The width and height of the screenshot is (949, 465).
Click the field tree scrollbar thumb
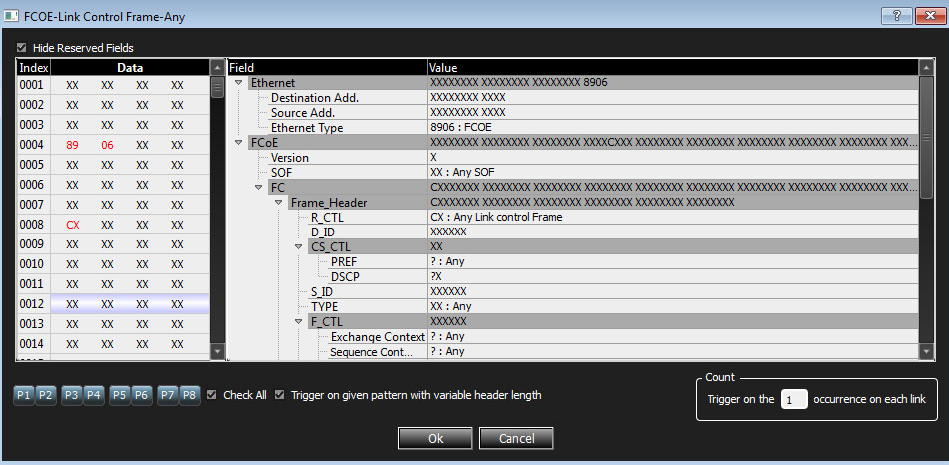pyautogui.click(x=926, y=137)
